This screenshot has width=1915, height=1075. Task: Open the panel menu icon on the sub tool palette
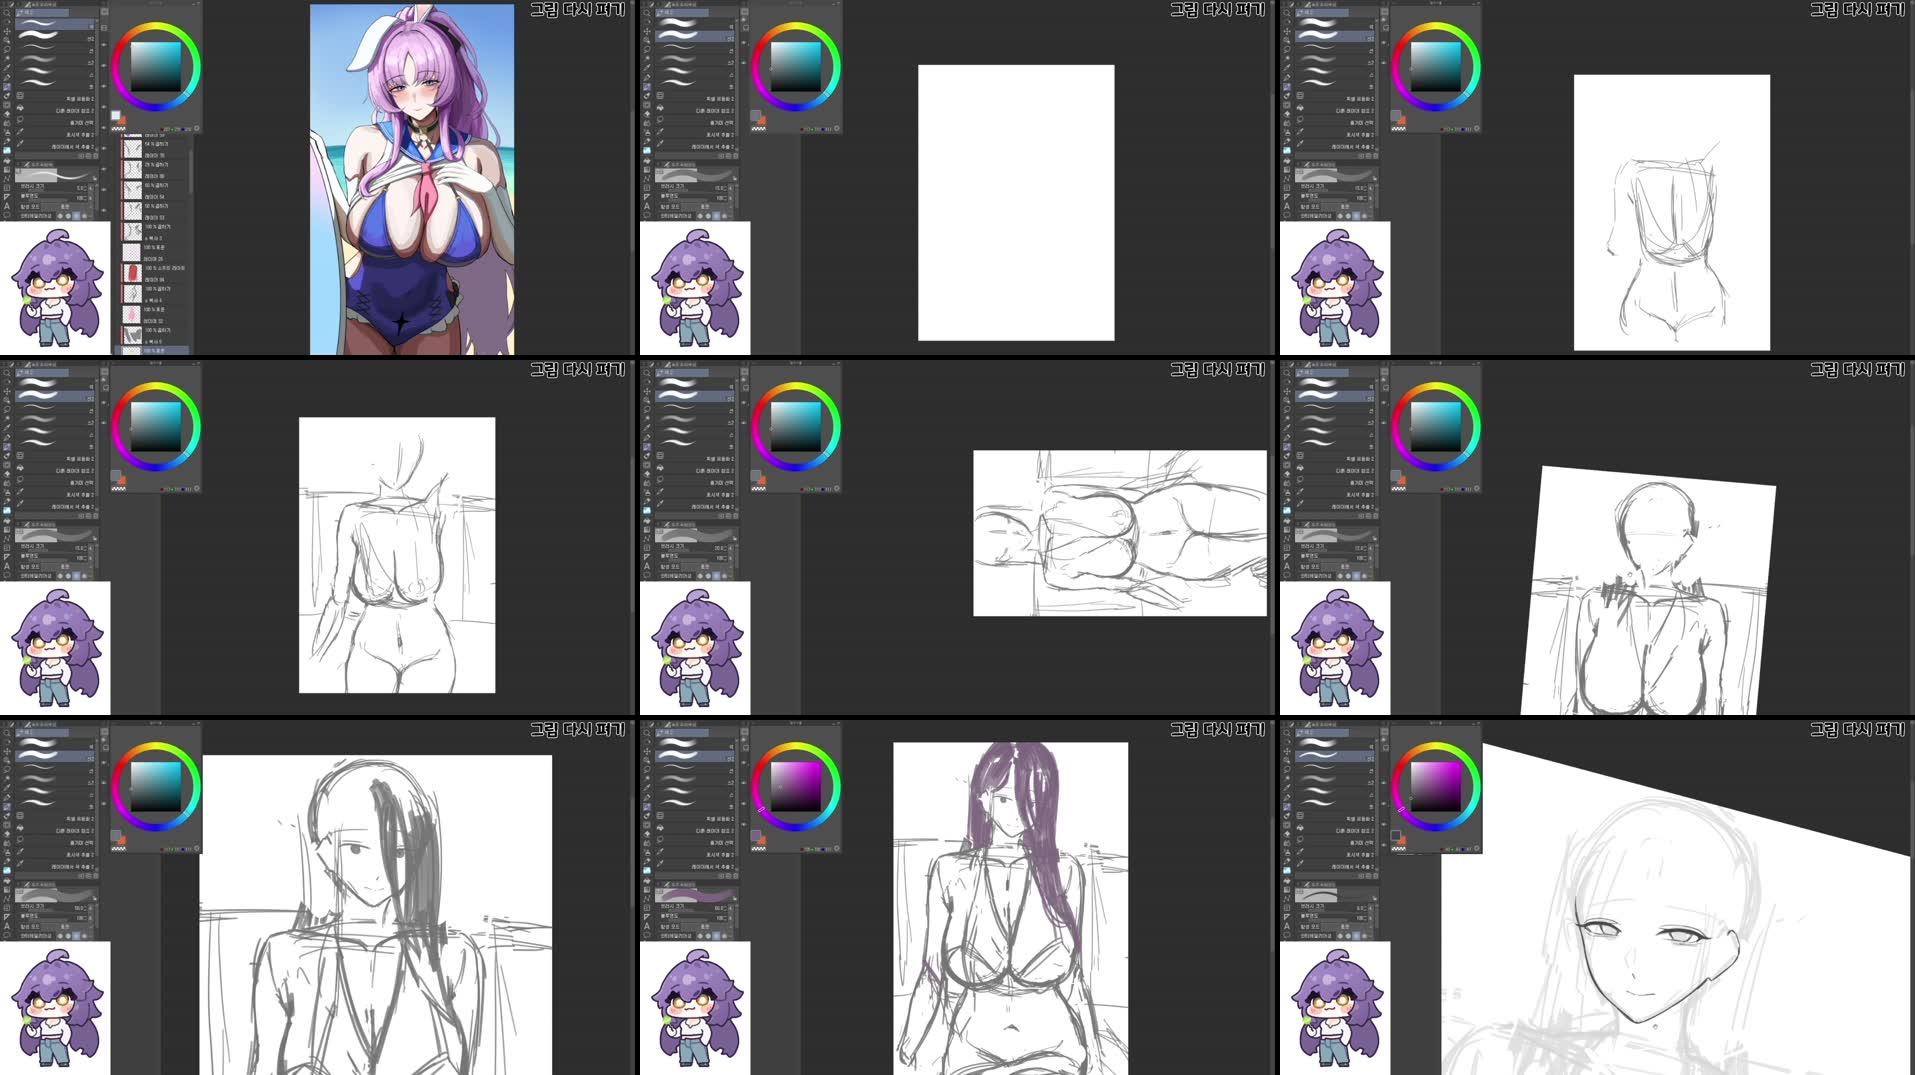[x=106, y=11]
